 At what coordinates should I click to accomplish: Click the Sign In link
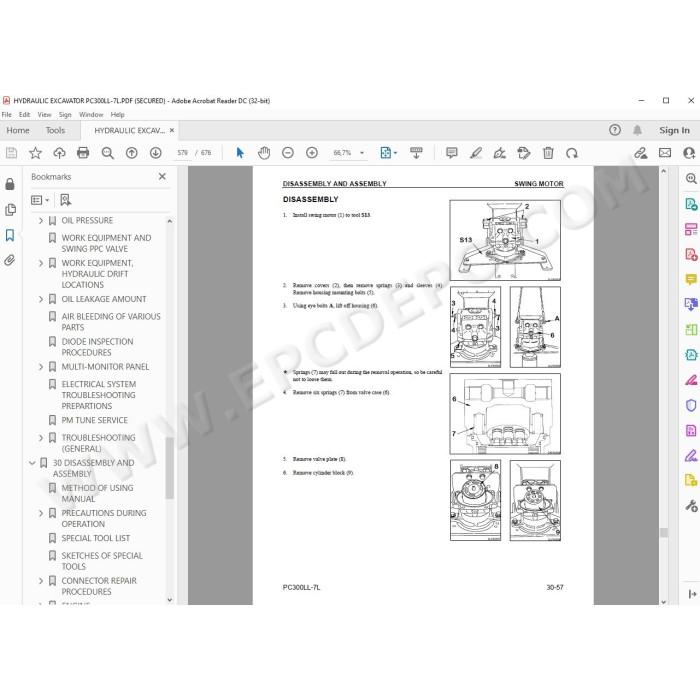(674, 130)
